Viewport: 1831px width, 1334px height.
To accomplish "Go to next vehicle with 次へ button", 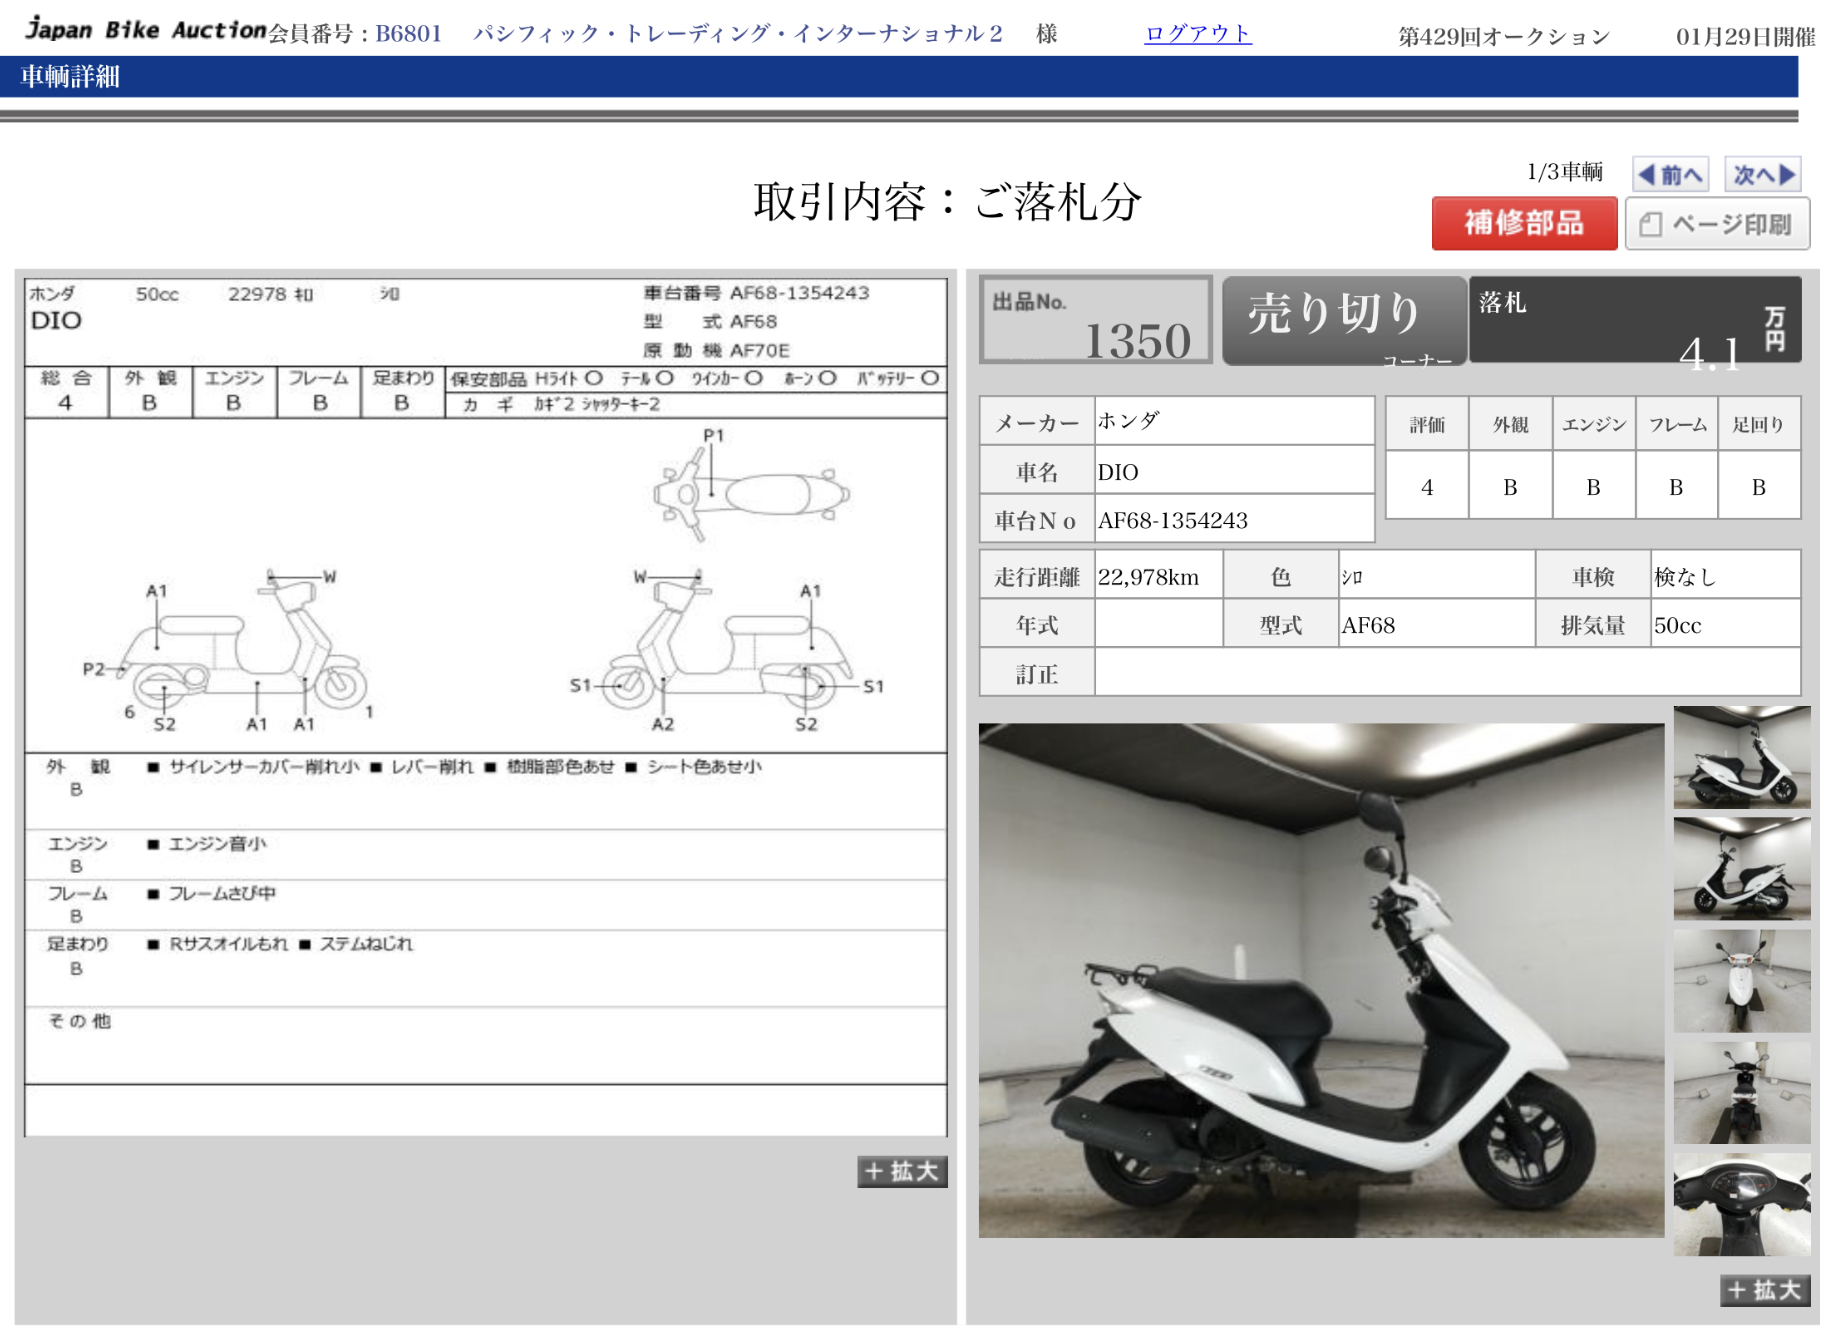I will pyautogui.click(x=1762, y=175).
